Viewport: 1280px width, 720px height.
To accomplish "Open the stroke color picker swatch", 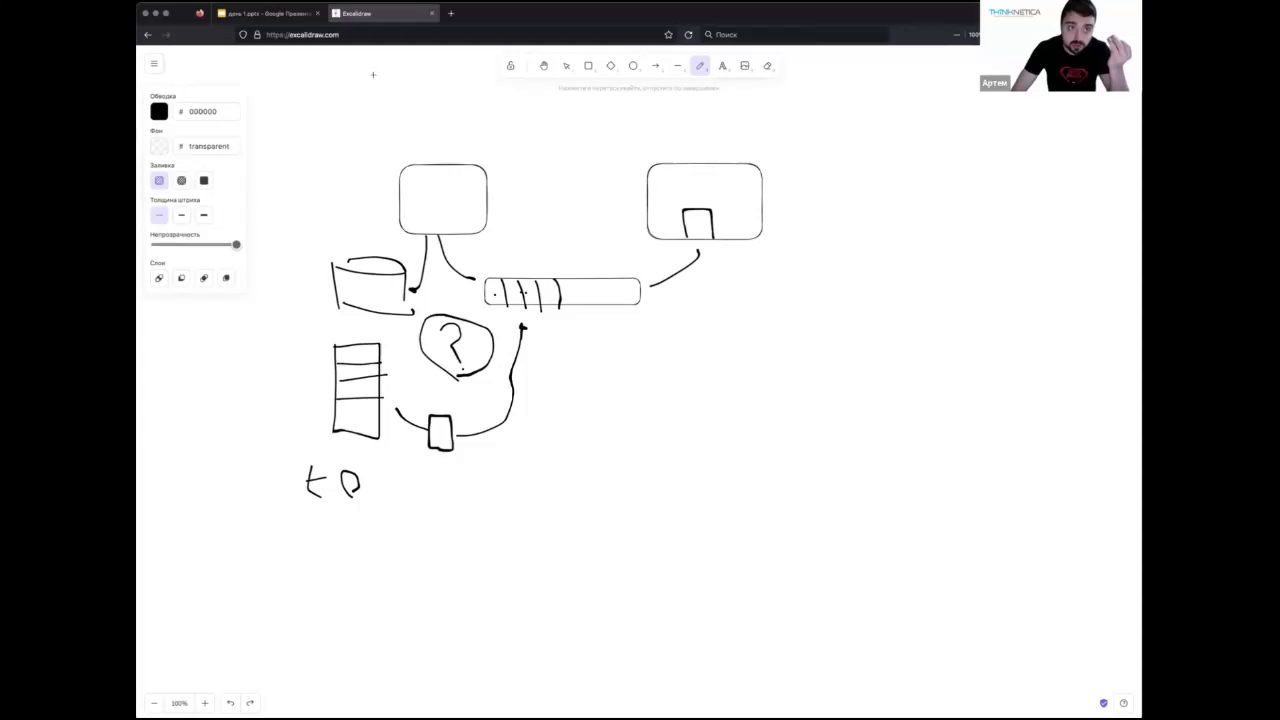I will [x=159, y=112].
